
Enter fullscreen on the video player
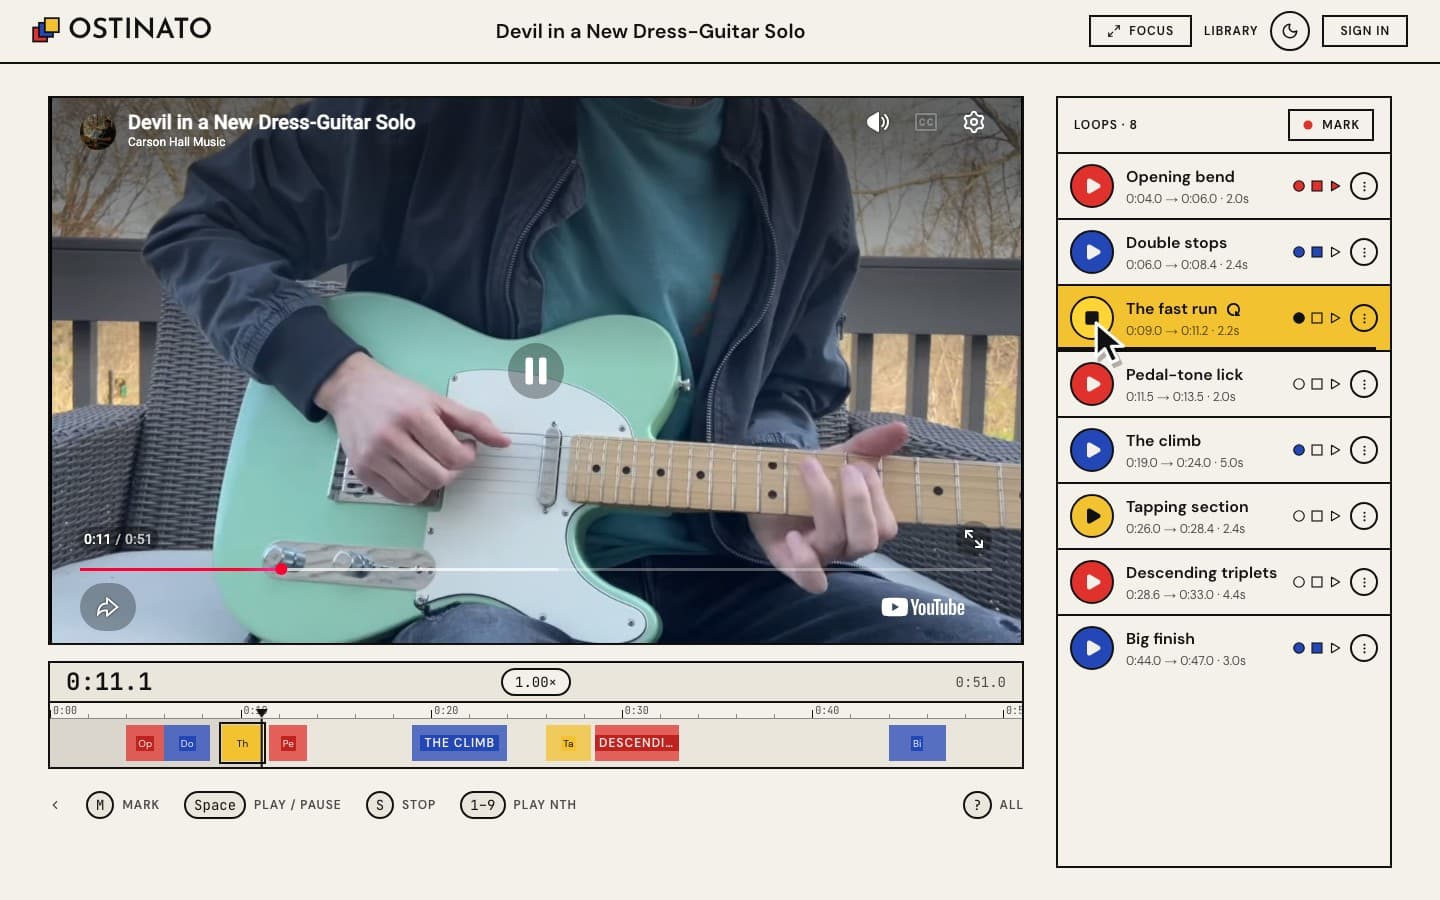coord(974,539)
